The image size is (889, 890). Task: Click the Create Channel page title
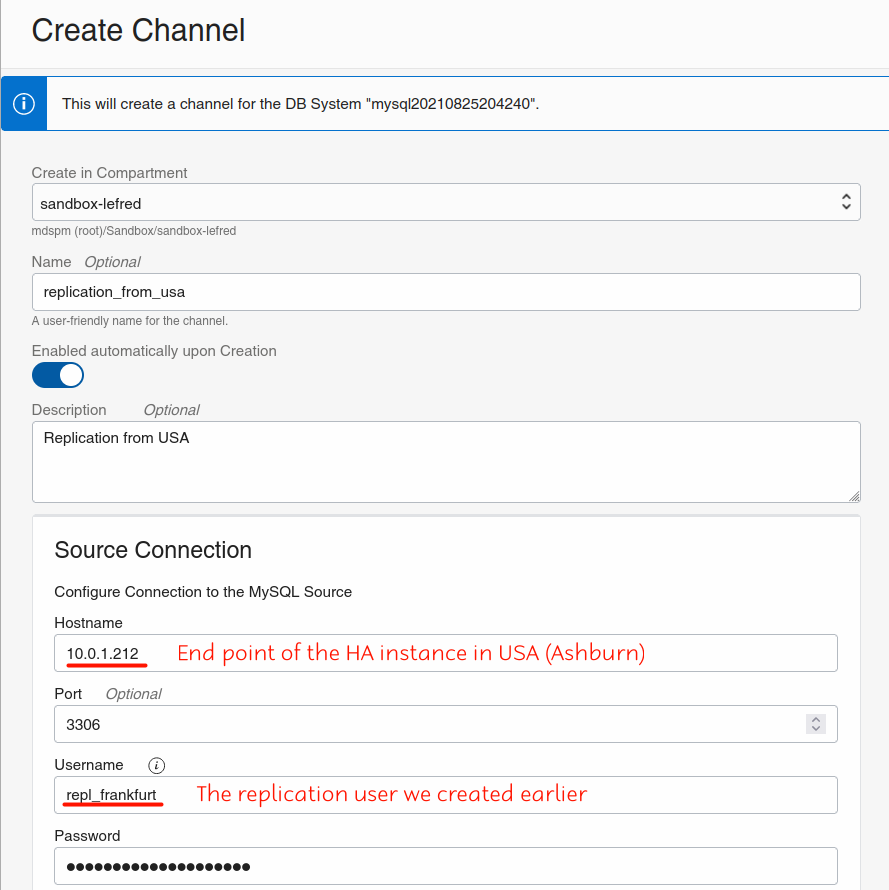tap(138, 30)
